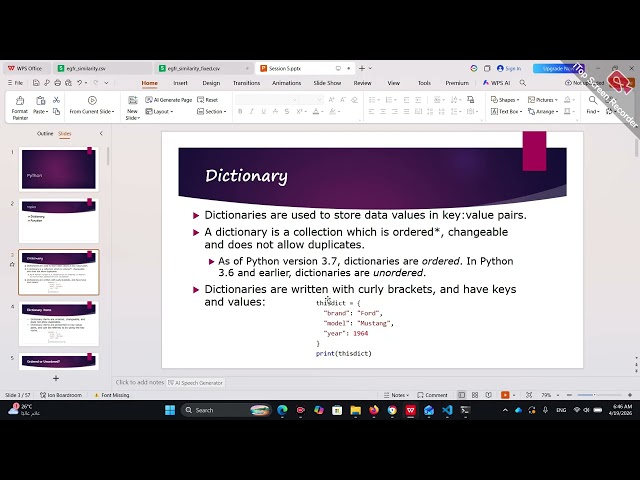This screenshot has width=640, height=480.
Task: Open the Animations ribbon tab
Action: tap(287, 83)
